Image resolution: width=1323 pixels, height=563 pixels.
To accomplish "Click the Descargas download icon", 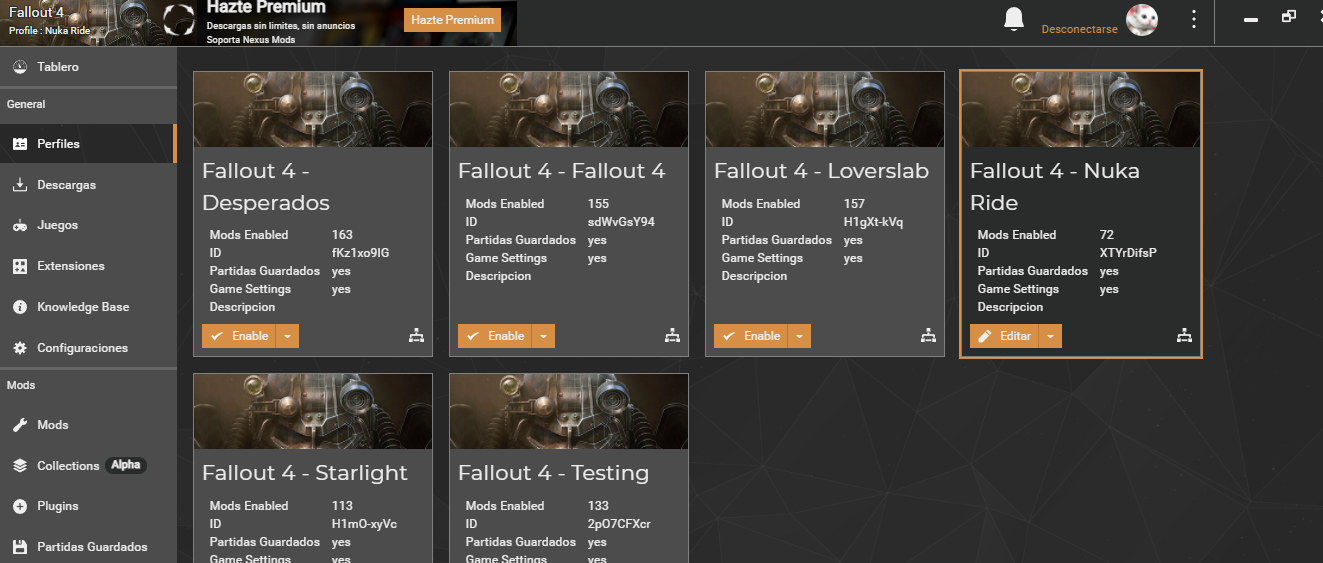I will tap(19, 185).
